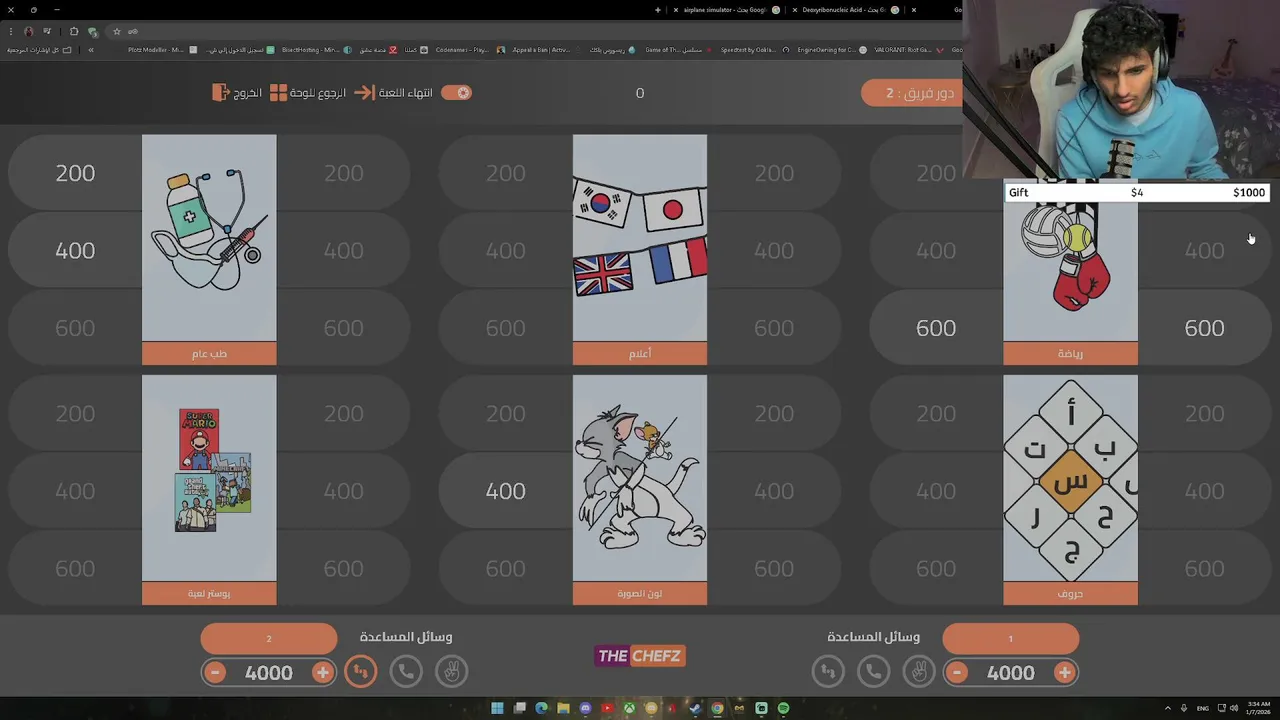Image resolution: width=1280 pixels, height=720 pixels.
Task: Open Google Chrome from the taskbar
Action: pyautogui.click(x=717, y=708)
